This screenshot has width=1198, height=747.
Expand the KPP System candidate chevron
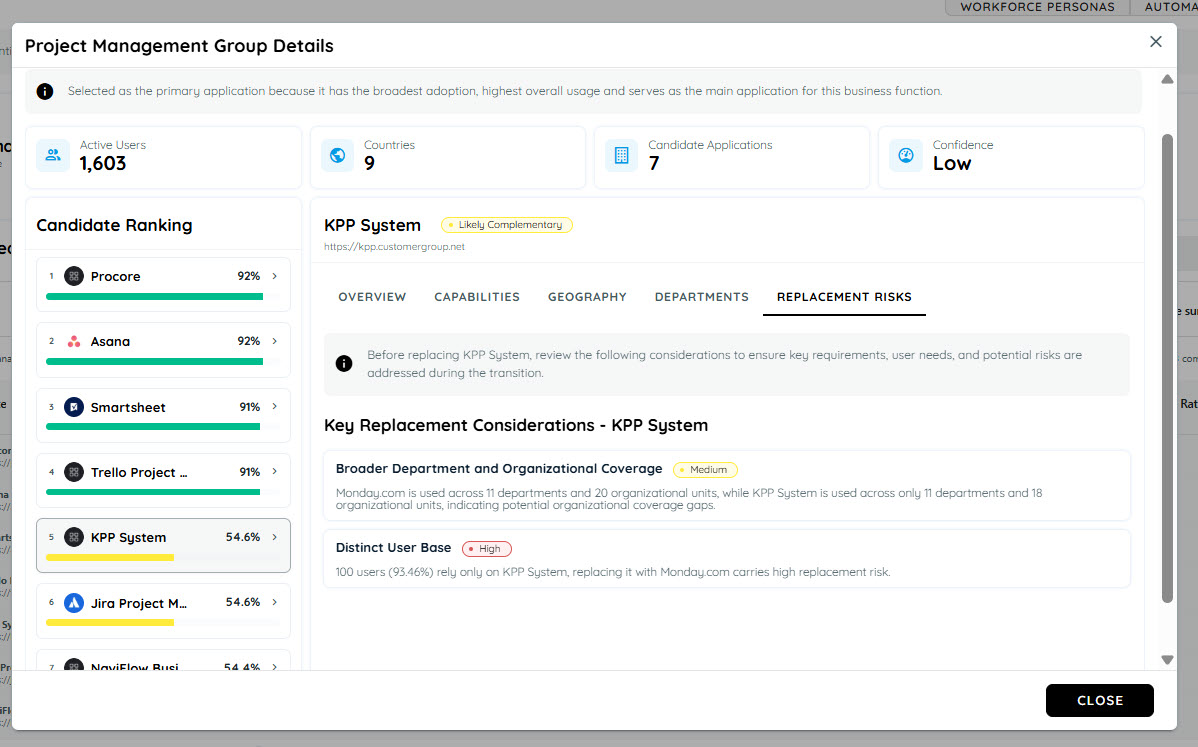(275, 537)
